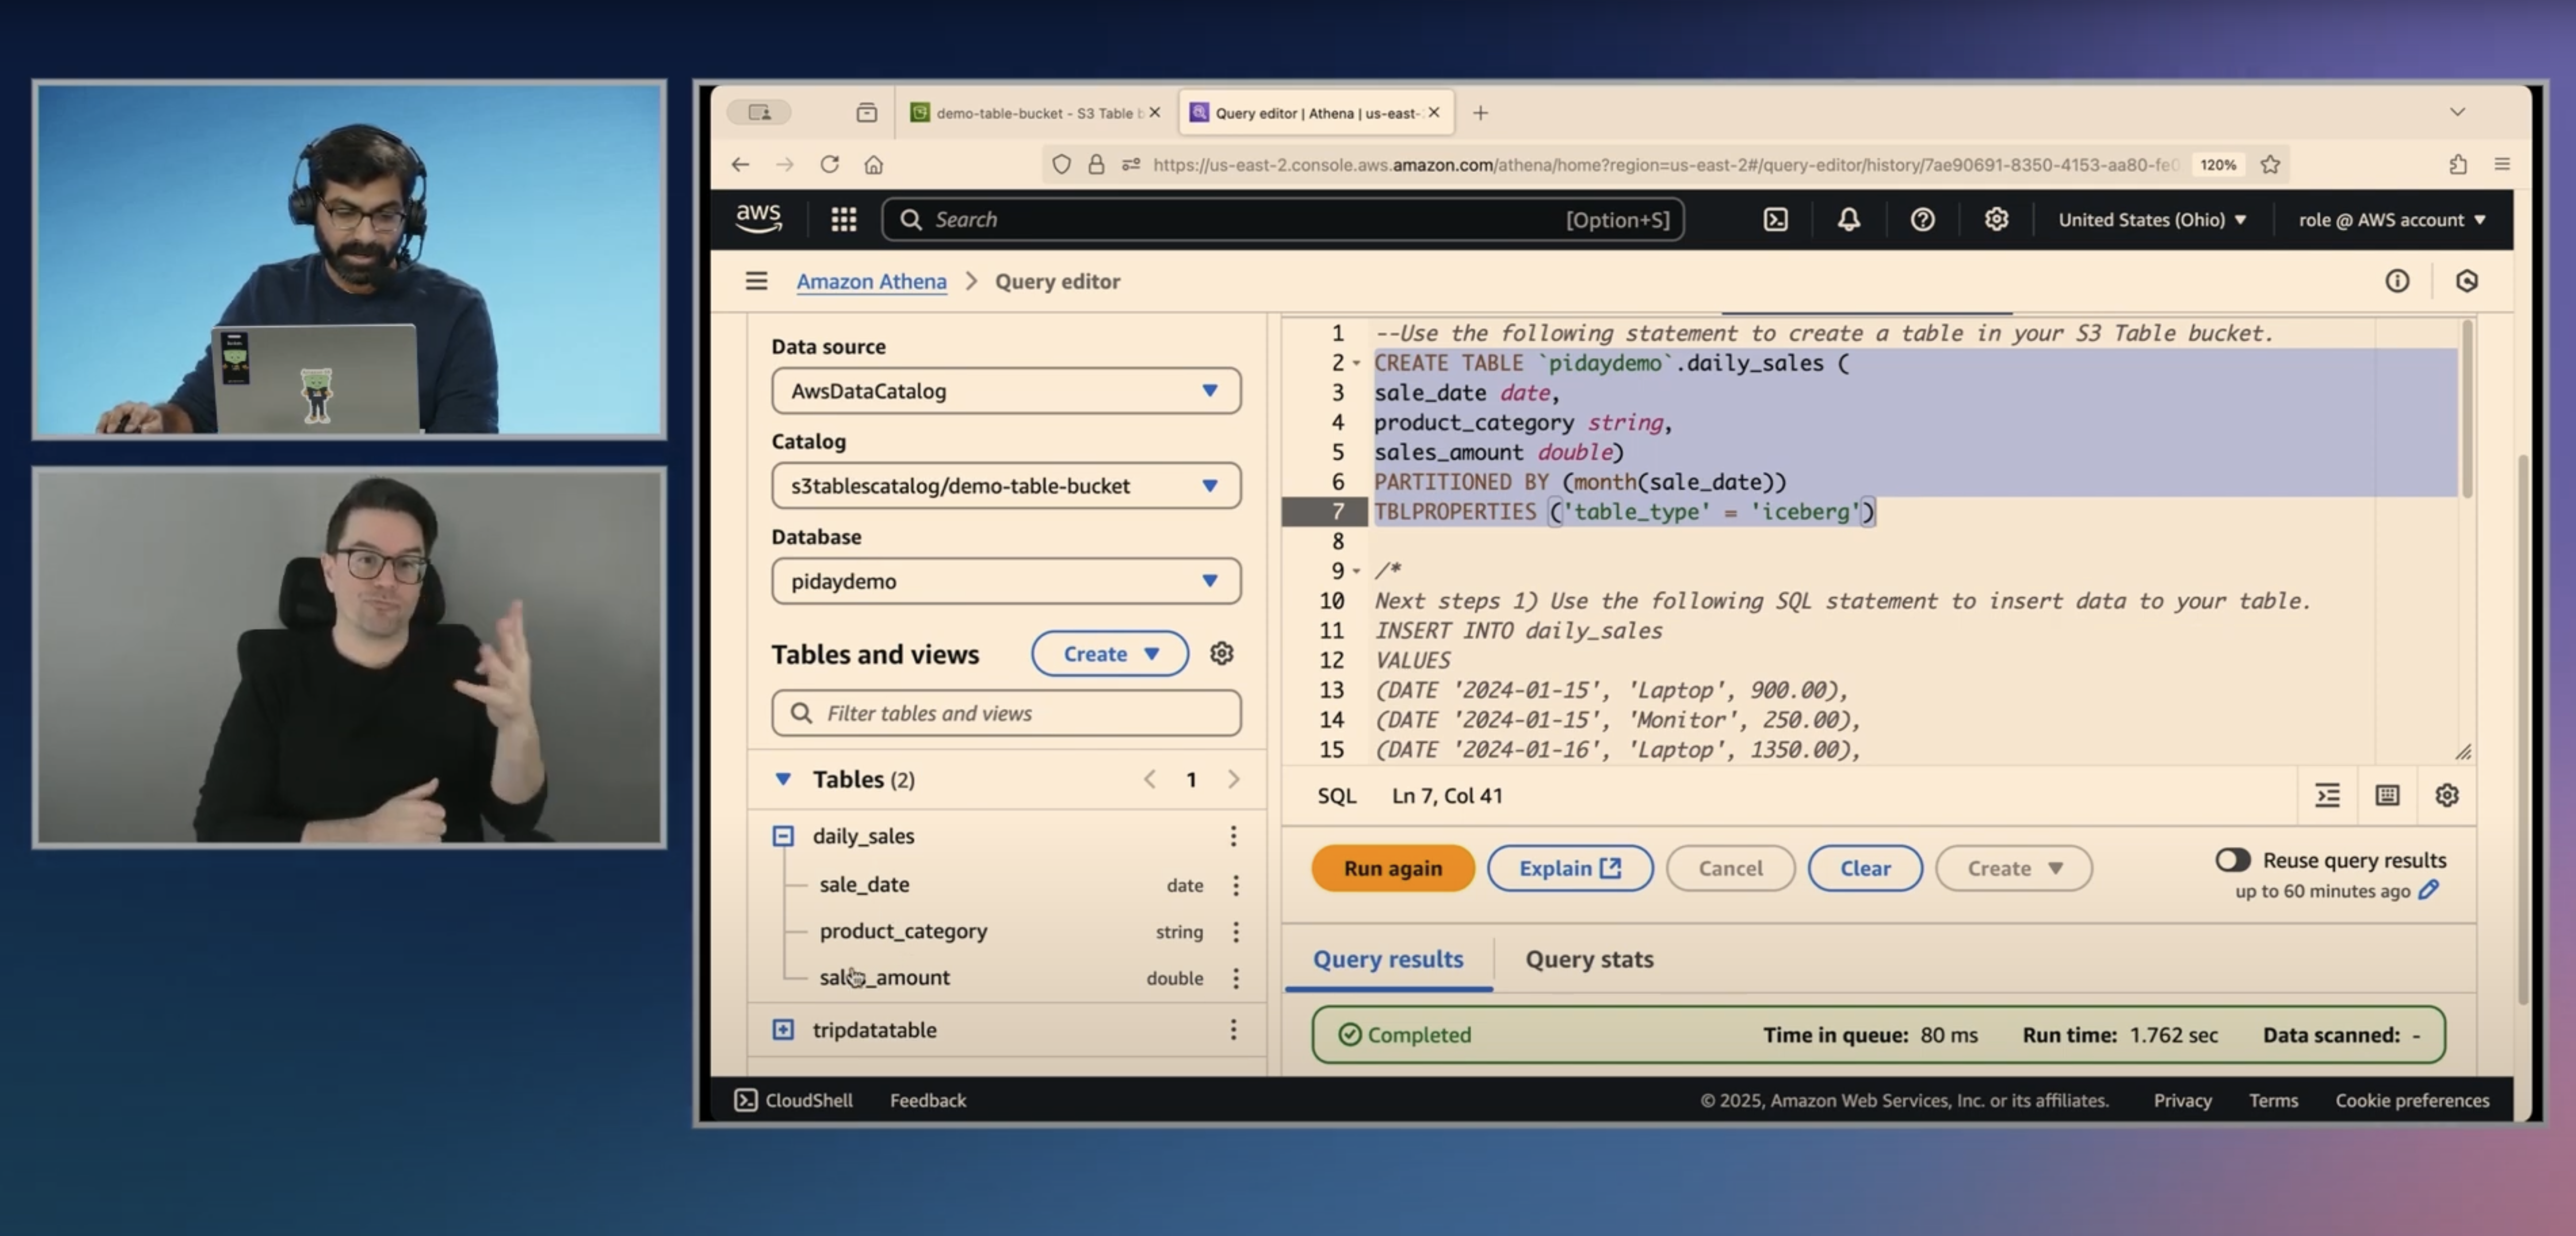Edit reuse query results time with the pencil
Image resolution: width=2576 pixels, height=1236 pixels.
coord(2429,890)
